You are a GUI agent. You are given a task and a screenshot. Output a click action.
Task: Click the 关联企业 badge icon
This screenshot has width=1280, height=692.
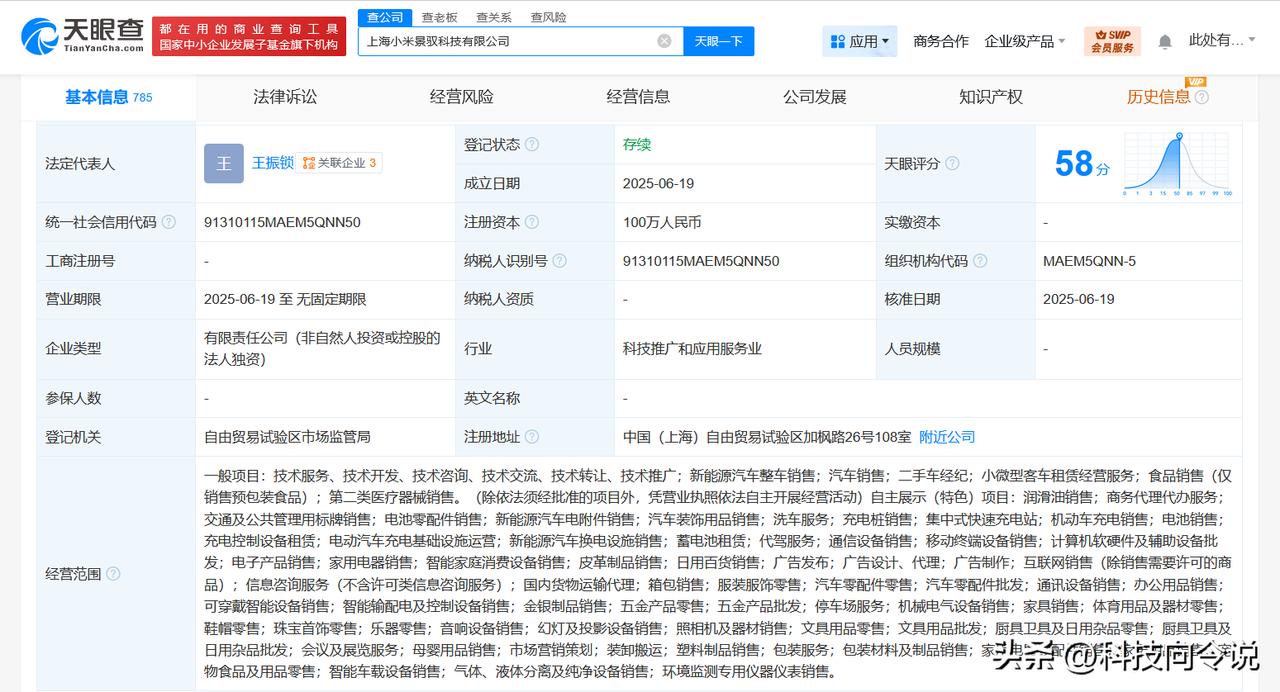tap(338, 163)
